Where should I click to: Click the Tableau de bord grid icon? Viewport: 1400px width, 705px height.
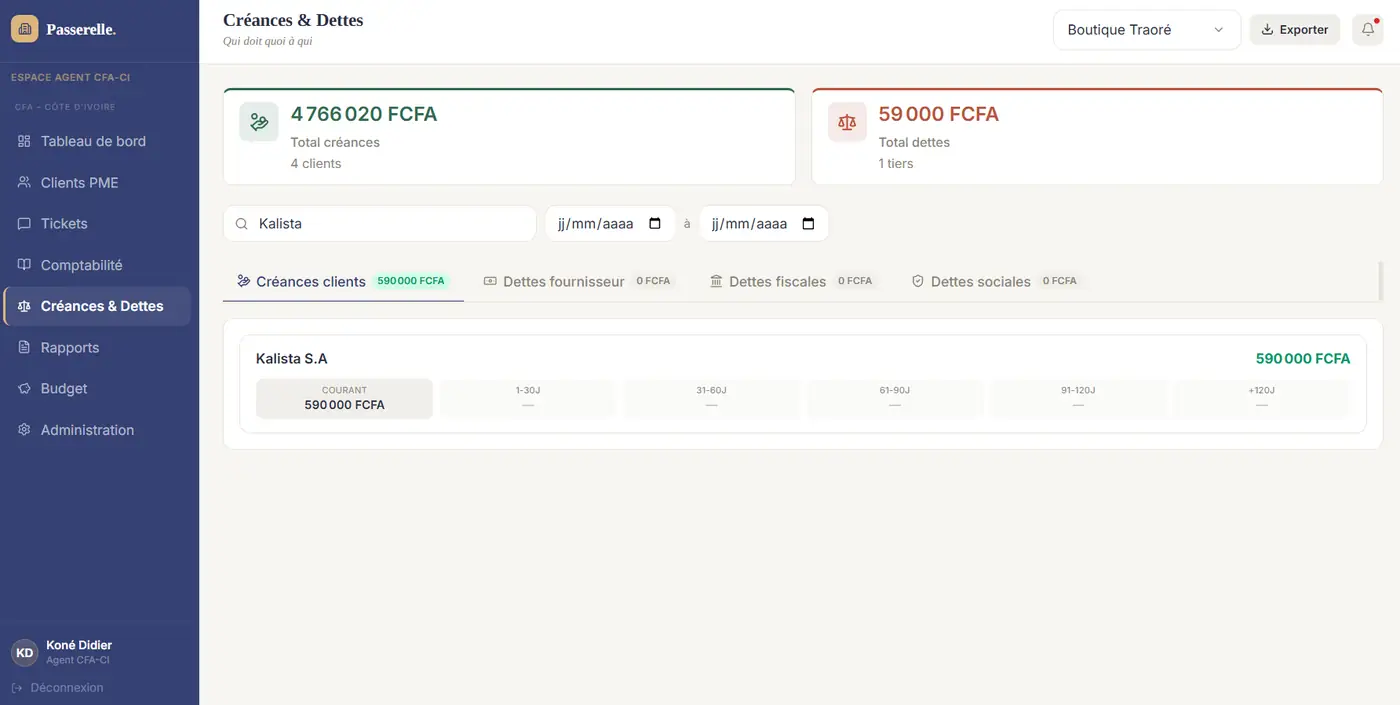tap(24, 141)
